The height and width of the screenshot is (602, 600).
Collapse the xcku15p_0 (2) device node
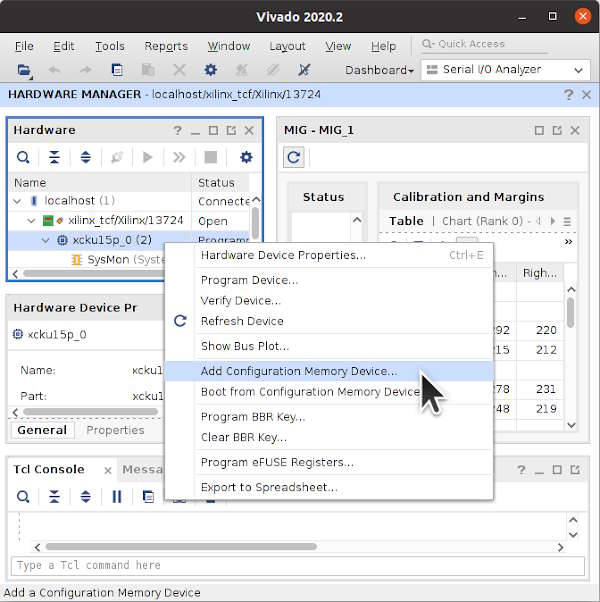tap(46, 240)
